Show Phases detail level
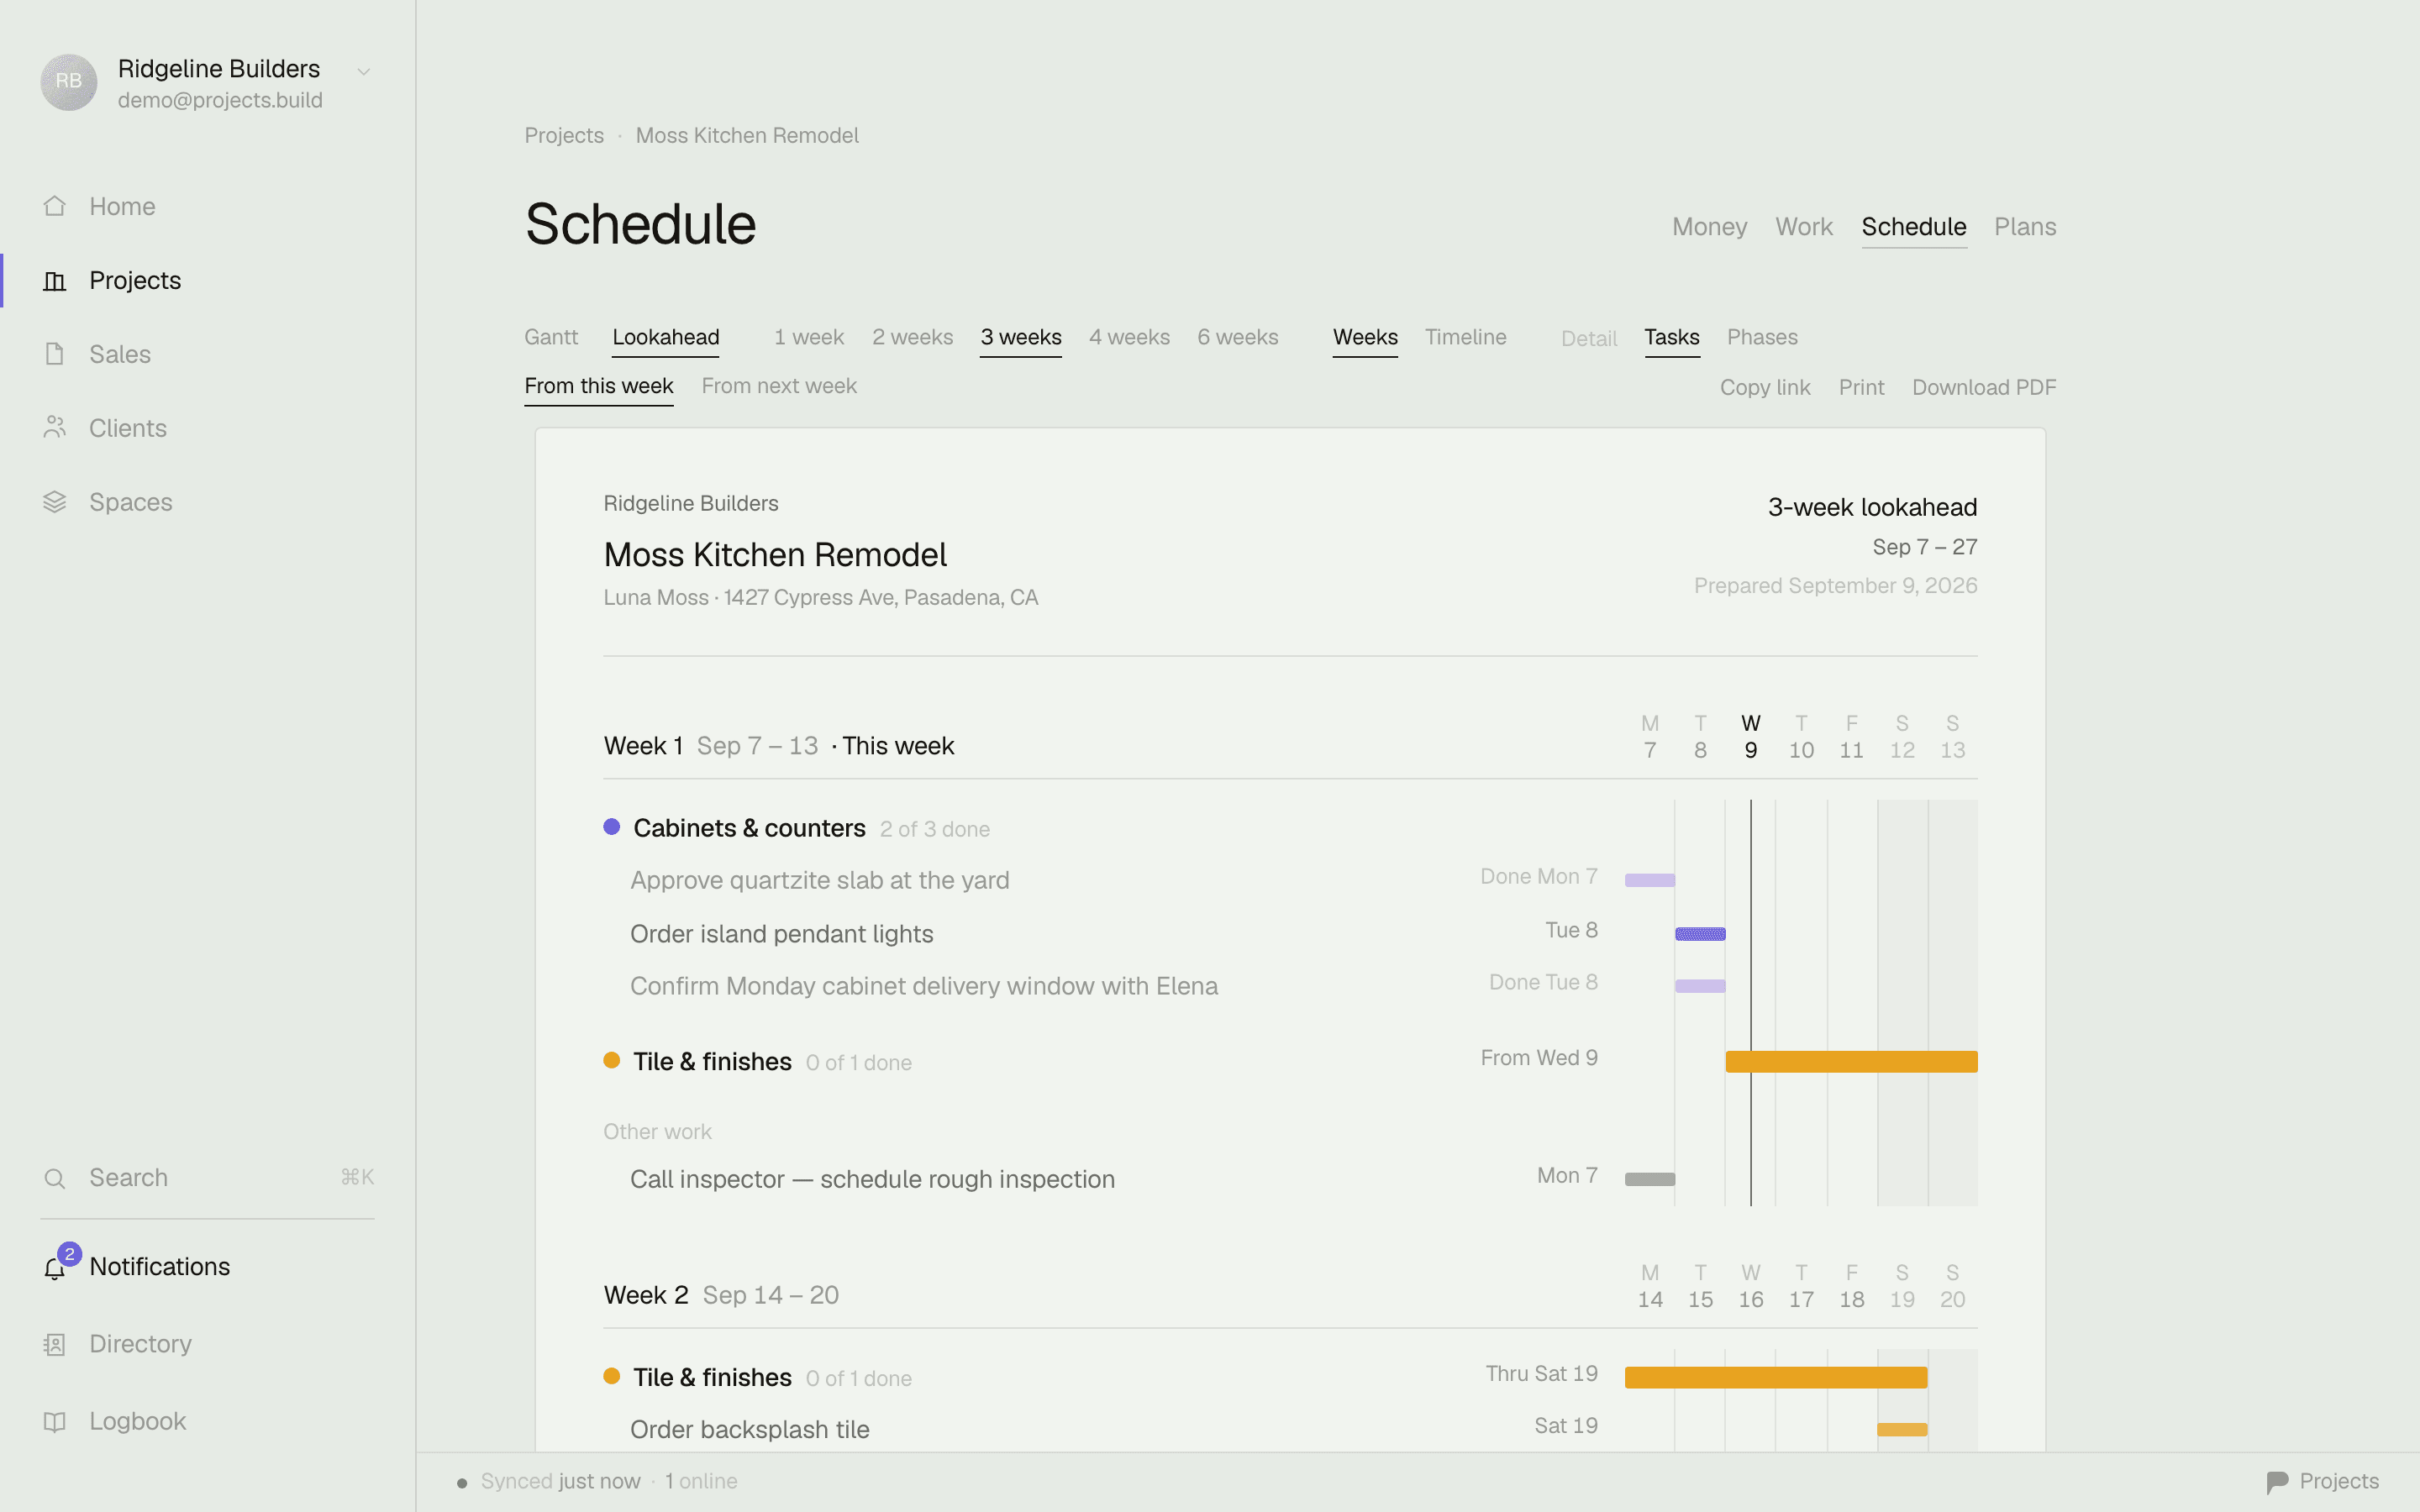Image resolution: width=2420 pixels, height=1512 pixels. click(1762, 337)
